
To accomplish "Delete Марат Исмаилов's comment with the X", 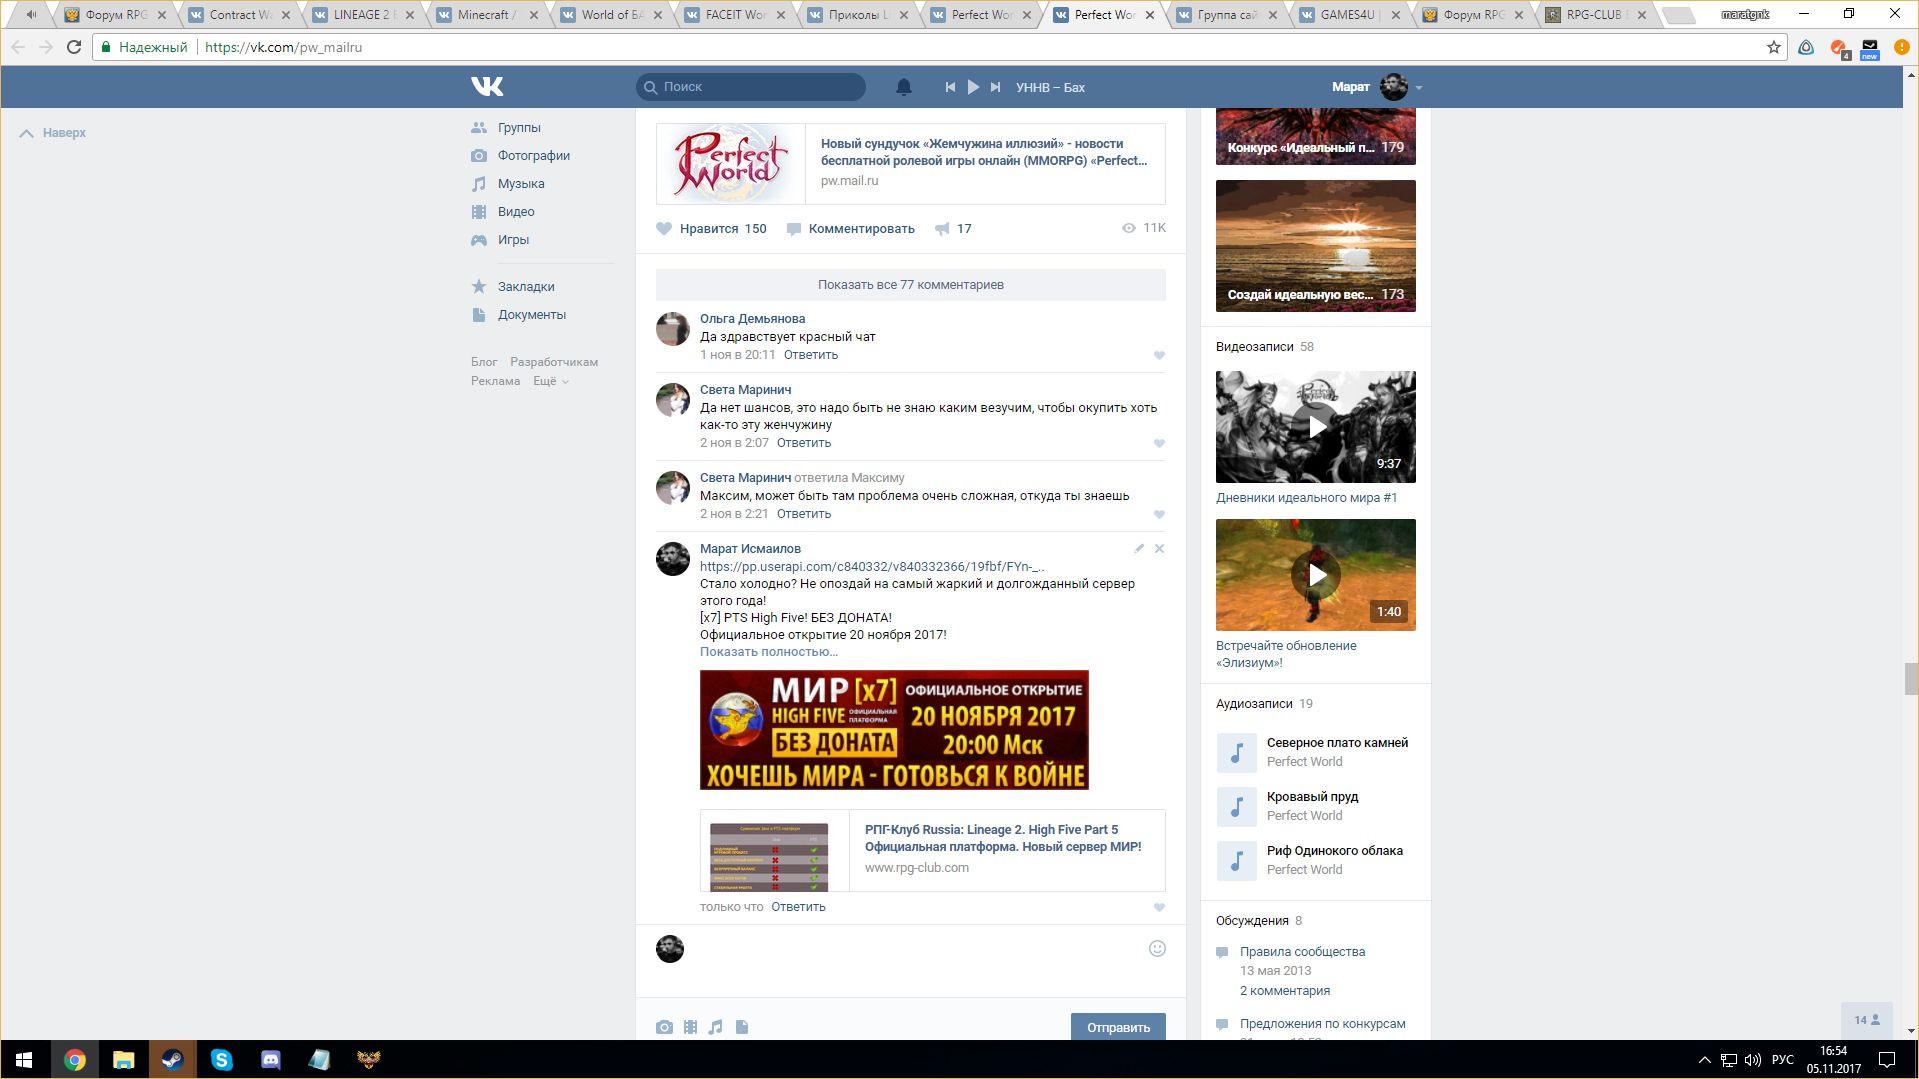I will [x=1159, y=548].
